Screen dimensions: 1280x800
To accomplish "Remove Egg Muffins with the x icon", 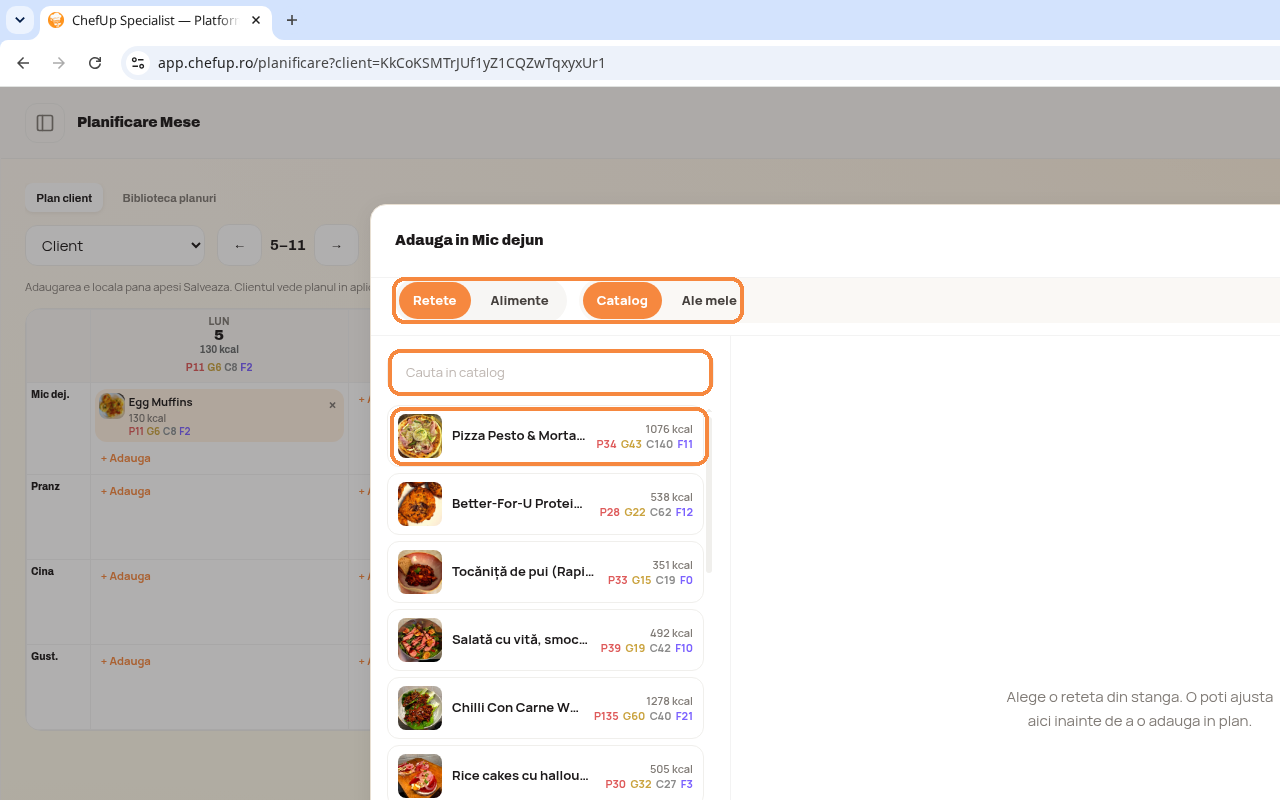I will click(x=332, y=405).
